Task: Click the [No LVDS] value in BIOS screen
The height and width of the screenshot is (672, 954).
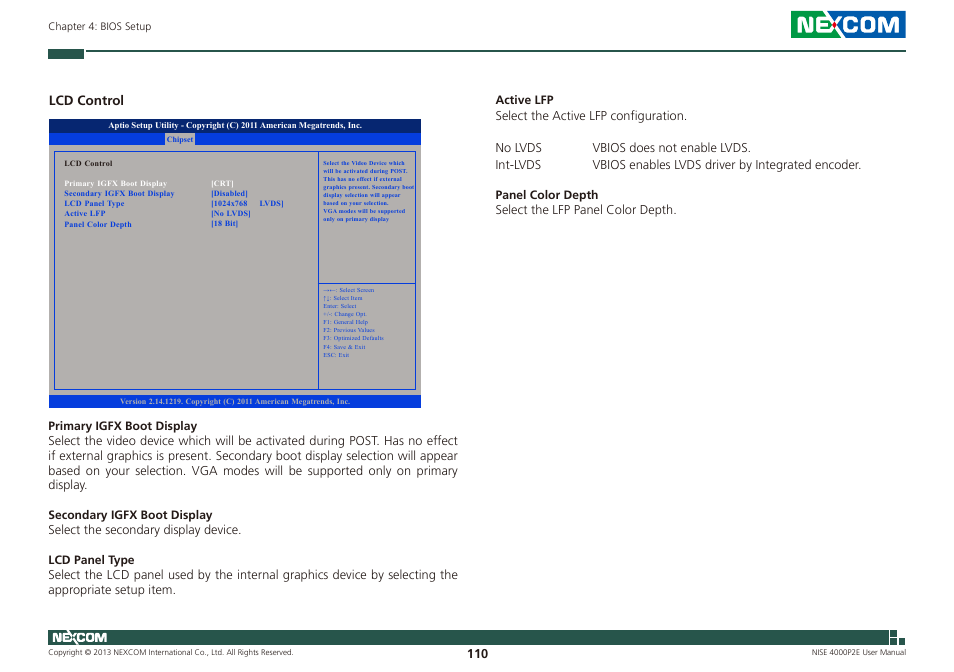Action: 231,213
